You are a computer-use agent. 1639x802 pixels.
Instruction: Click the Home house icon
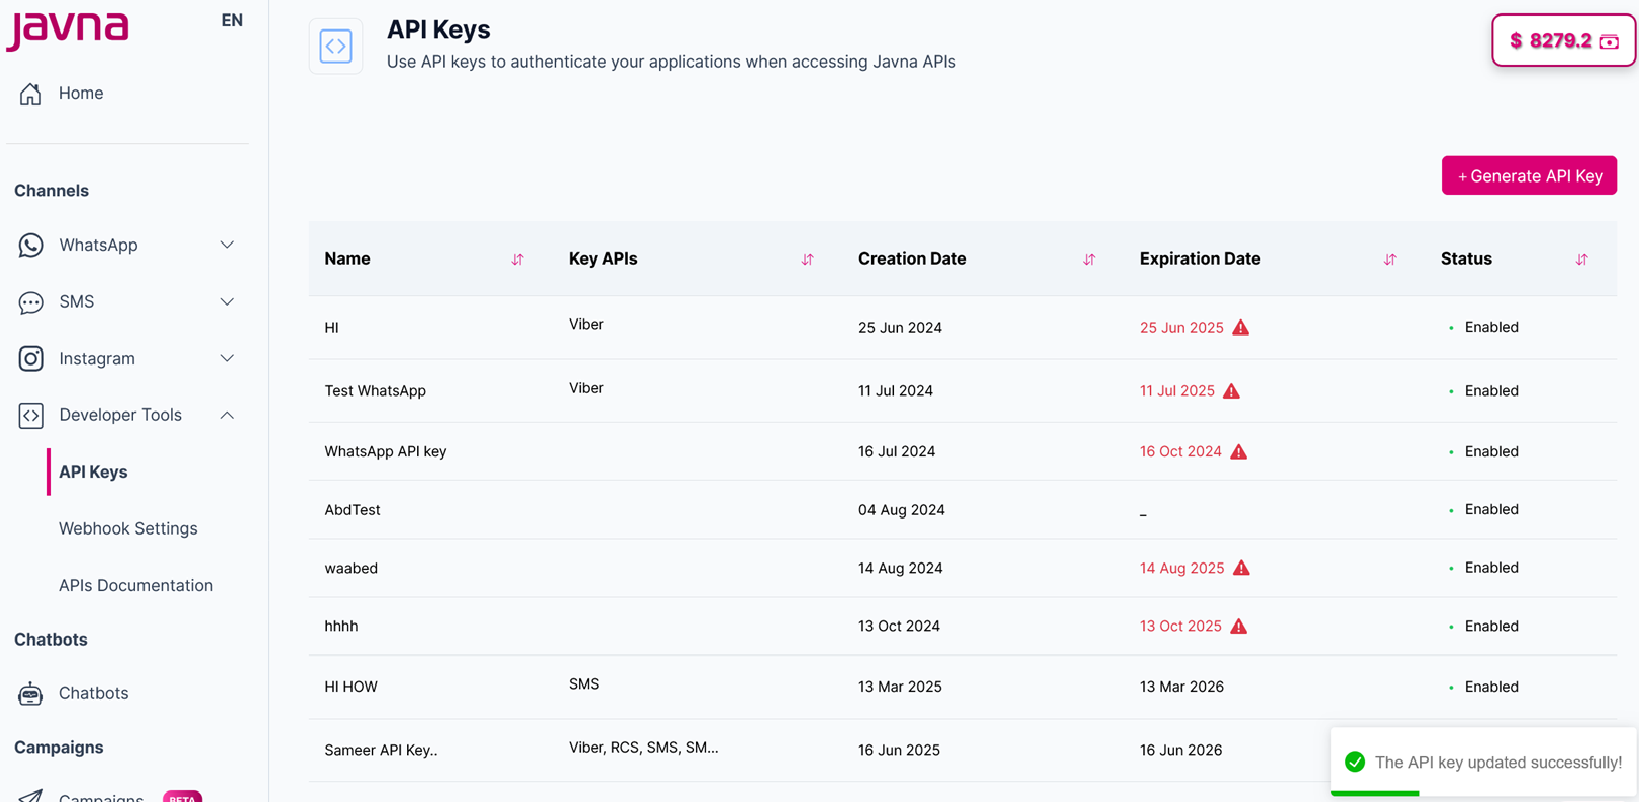point(31,93)
